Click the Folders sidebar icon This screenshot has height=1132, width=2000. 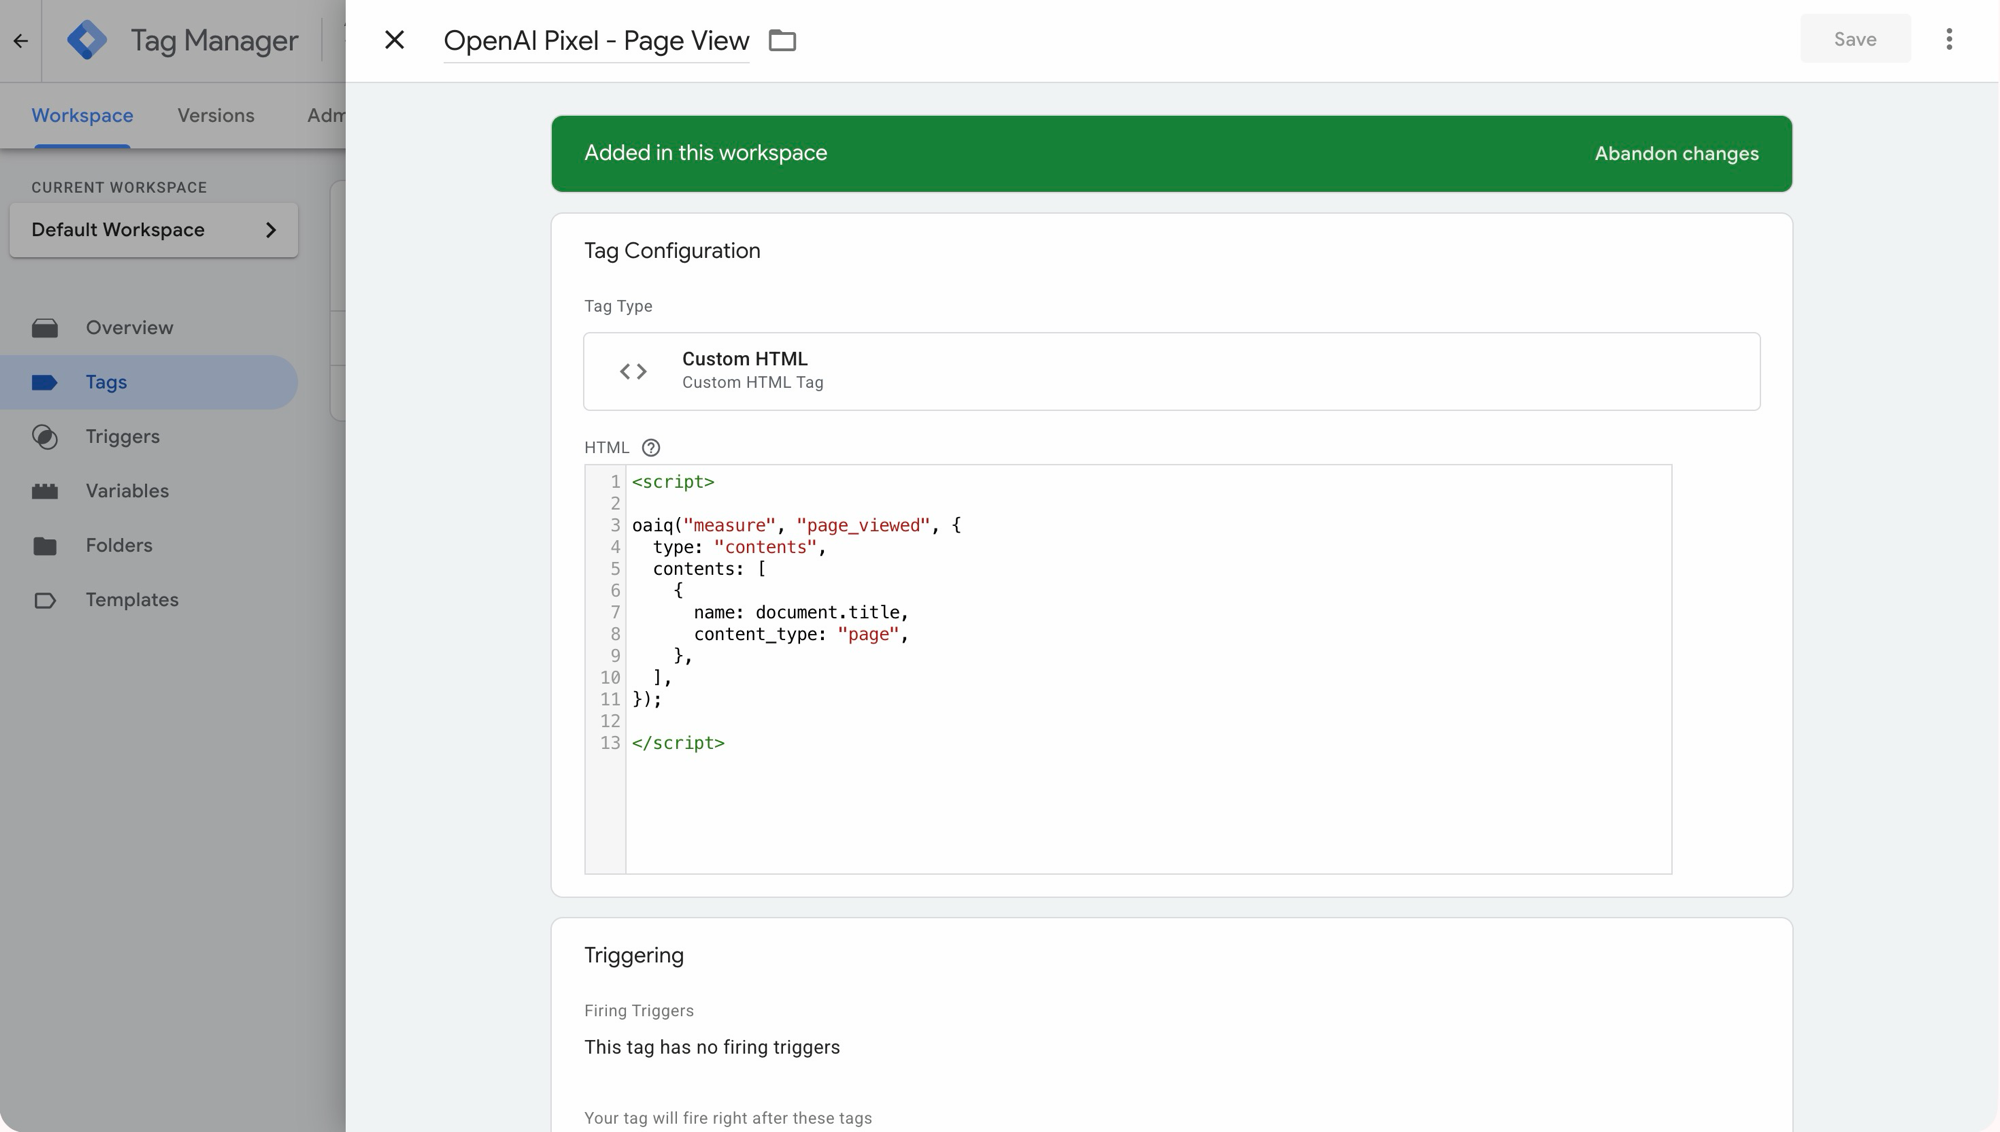45,546
